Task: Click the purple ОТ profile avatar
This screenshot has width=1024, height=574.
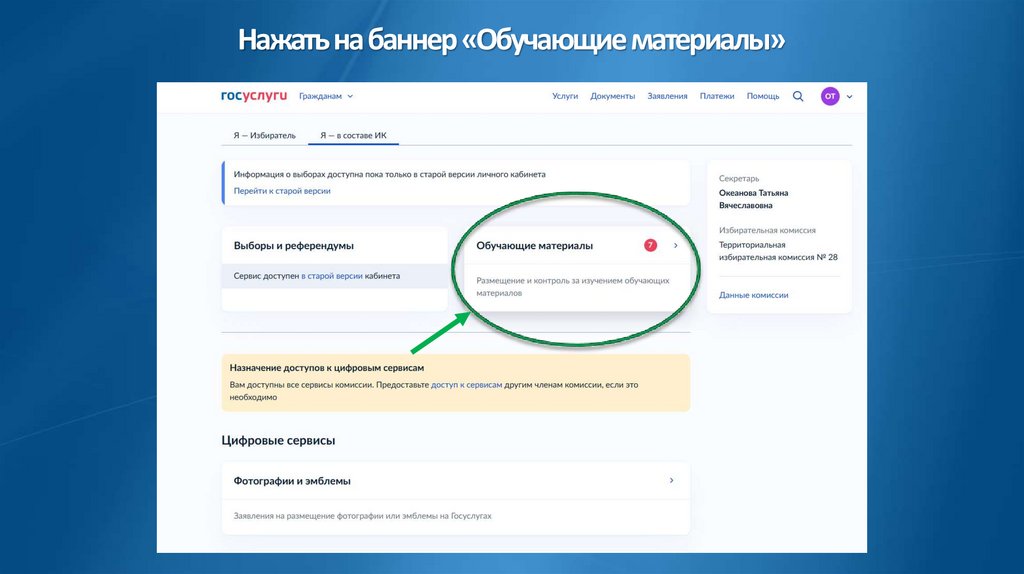Action: [830, 96]
